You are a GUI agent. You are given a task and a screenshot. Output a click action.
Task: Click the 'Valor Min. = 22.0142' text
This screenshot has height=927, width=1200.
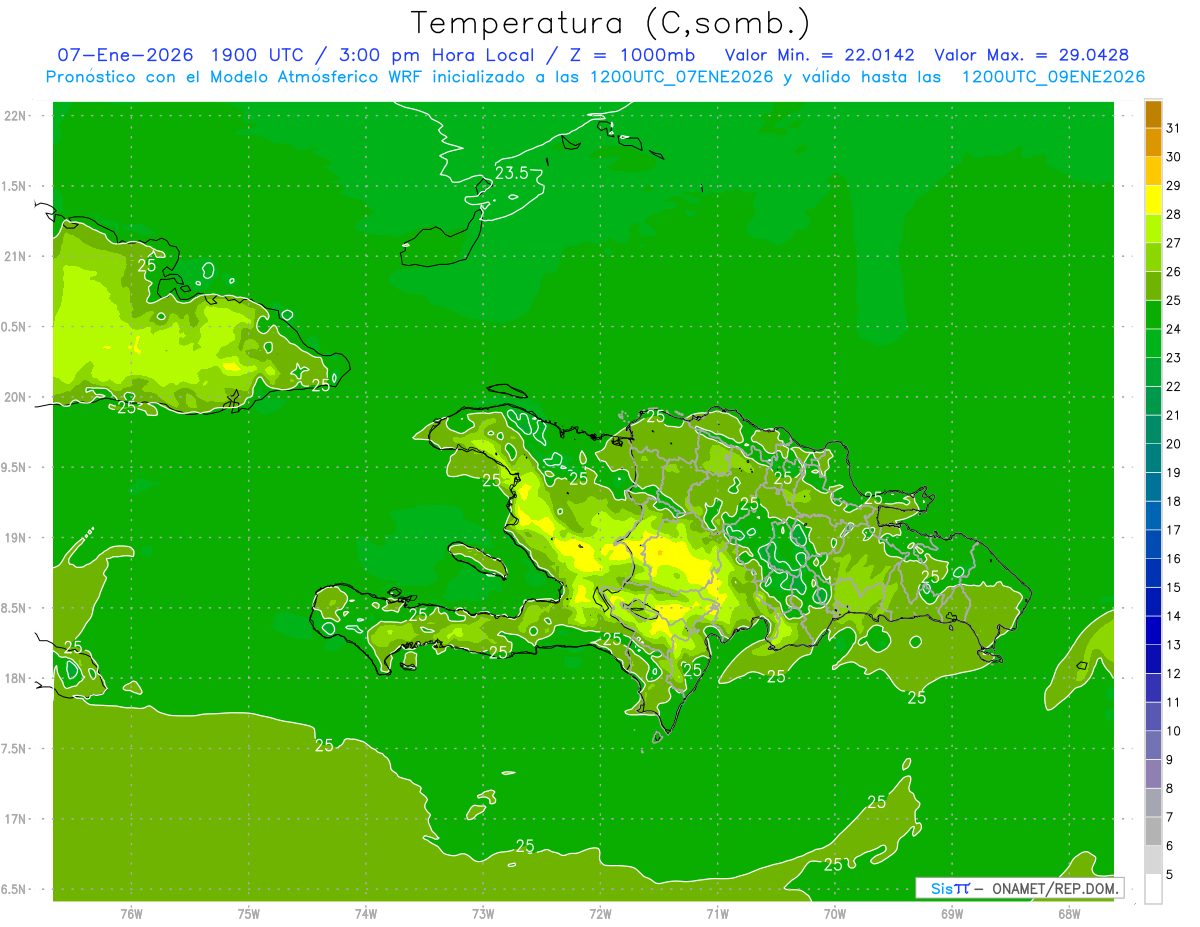click(820, 55)
